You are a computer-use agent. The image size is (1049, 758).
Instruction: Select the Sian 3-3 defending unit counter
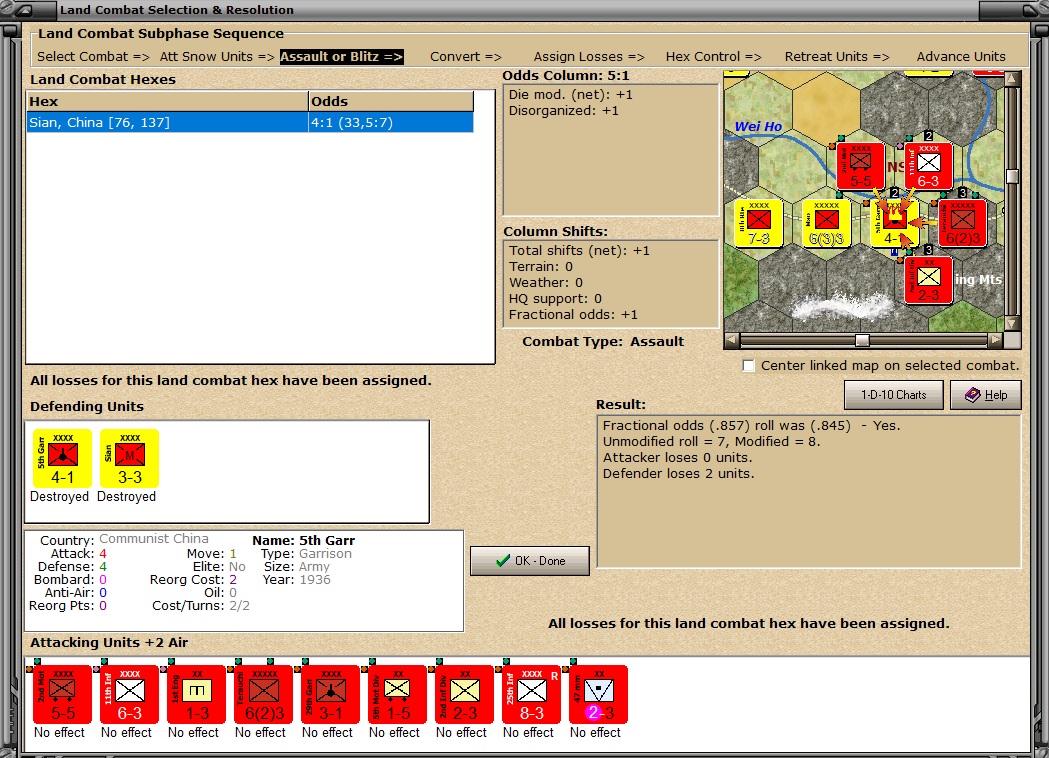[129, 458]
